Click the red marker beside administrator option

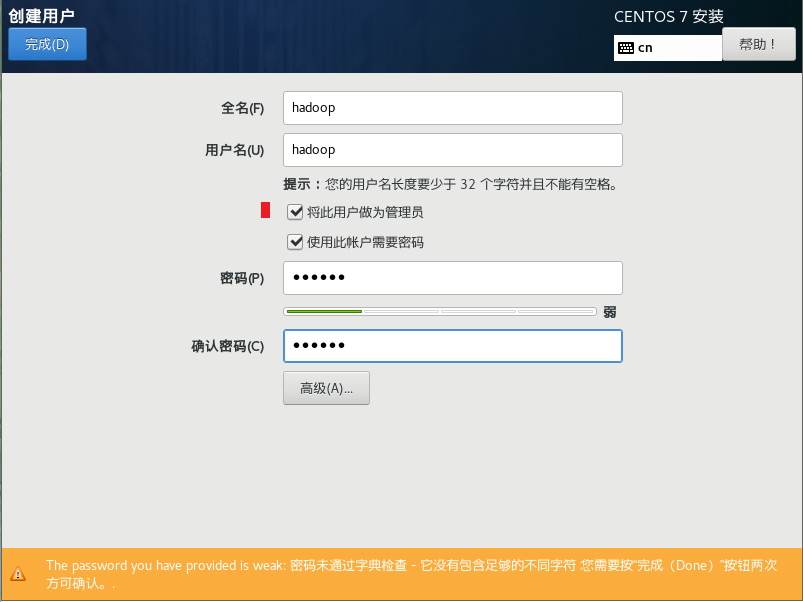tap(265, 210)
